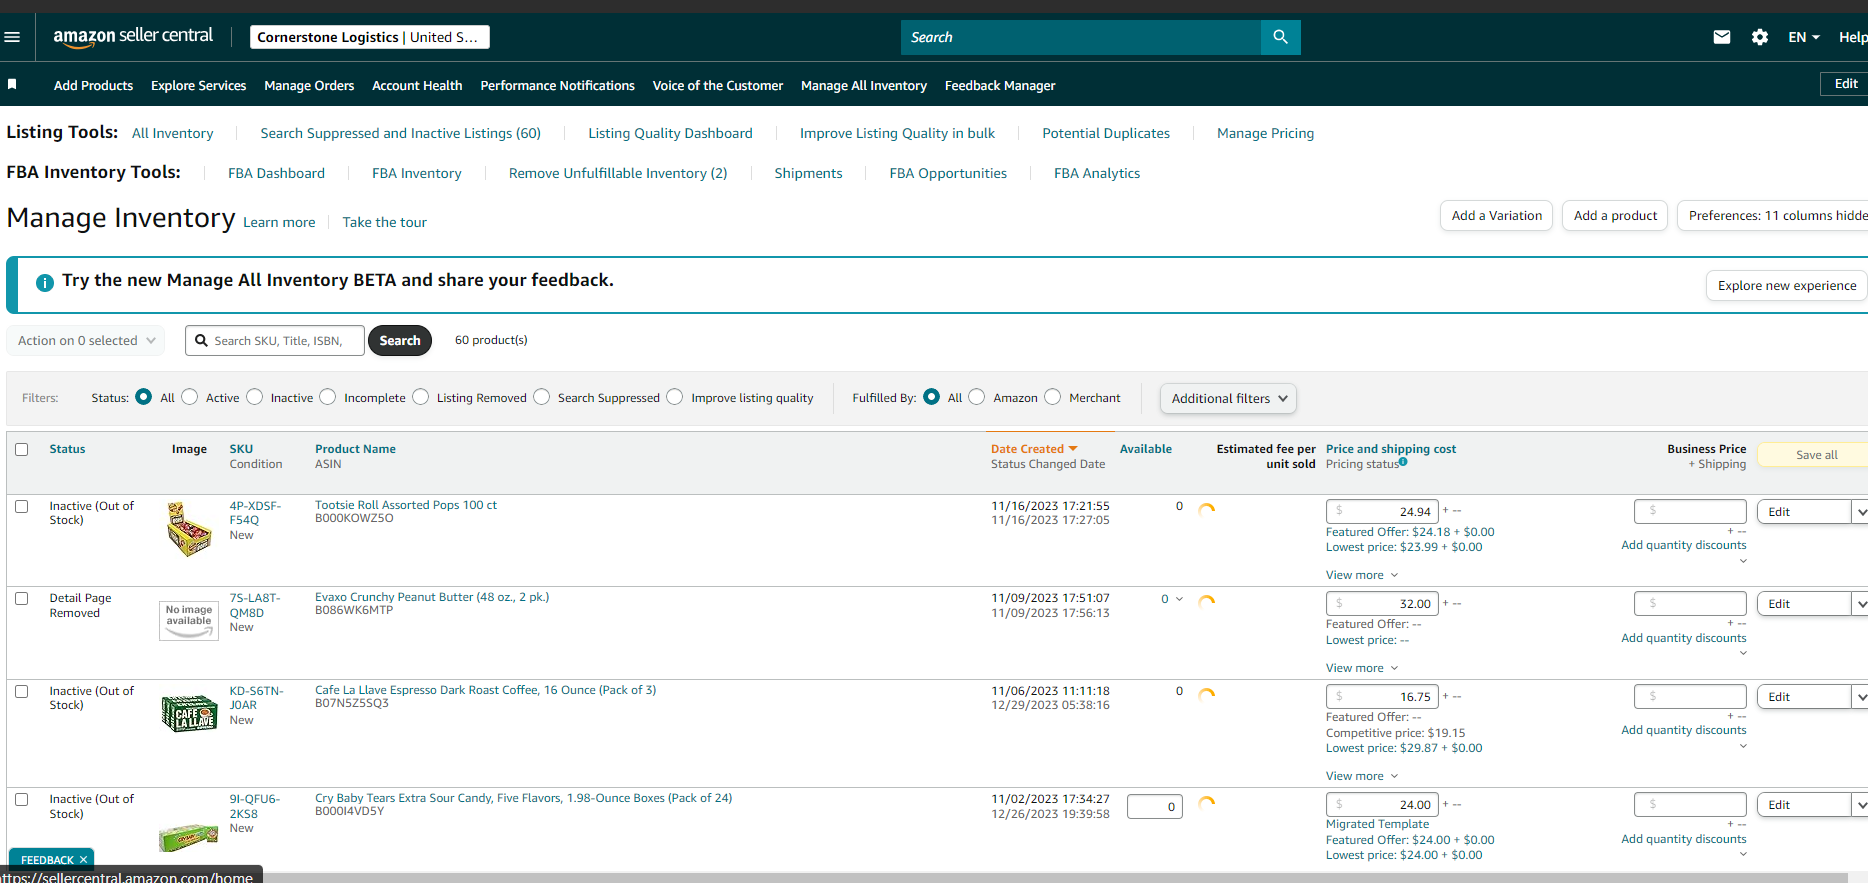1868x883 pixels.
Task: Click fee loading icon for Cafe La Llave row
Action: click(1207, 694)
